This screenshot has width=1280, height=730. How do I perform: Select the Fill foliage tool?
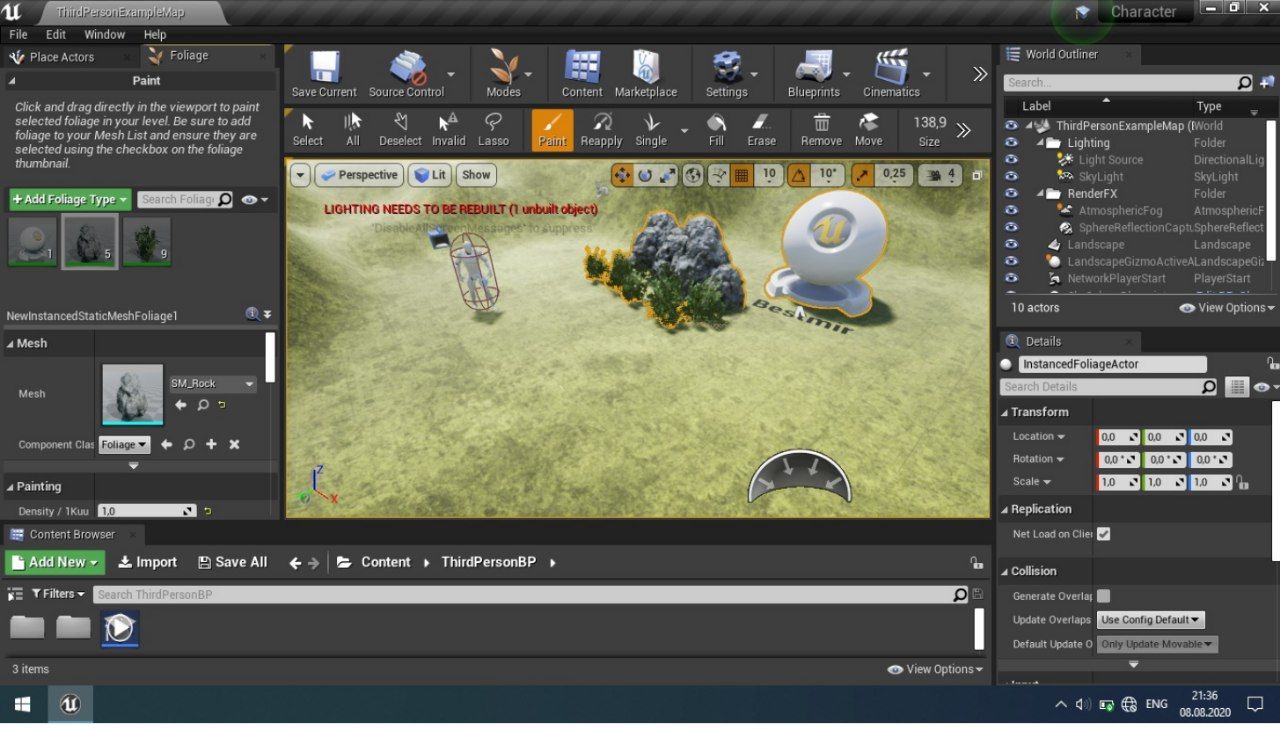pos(716,130)
